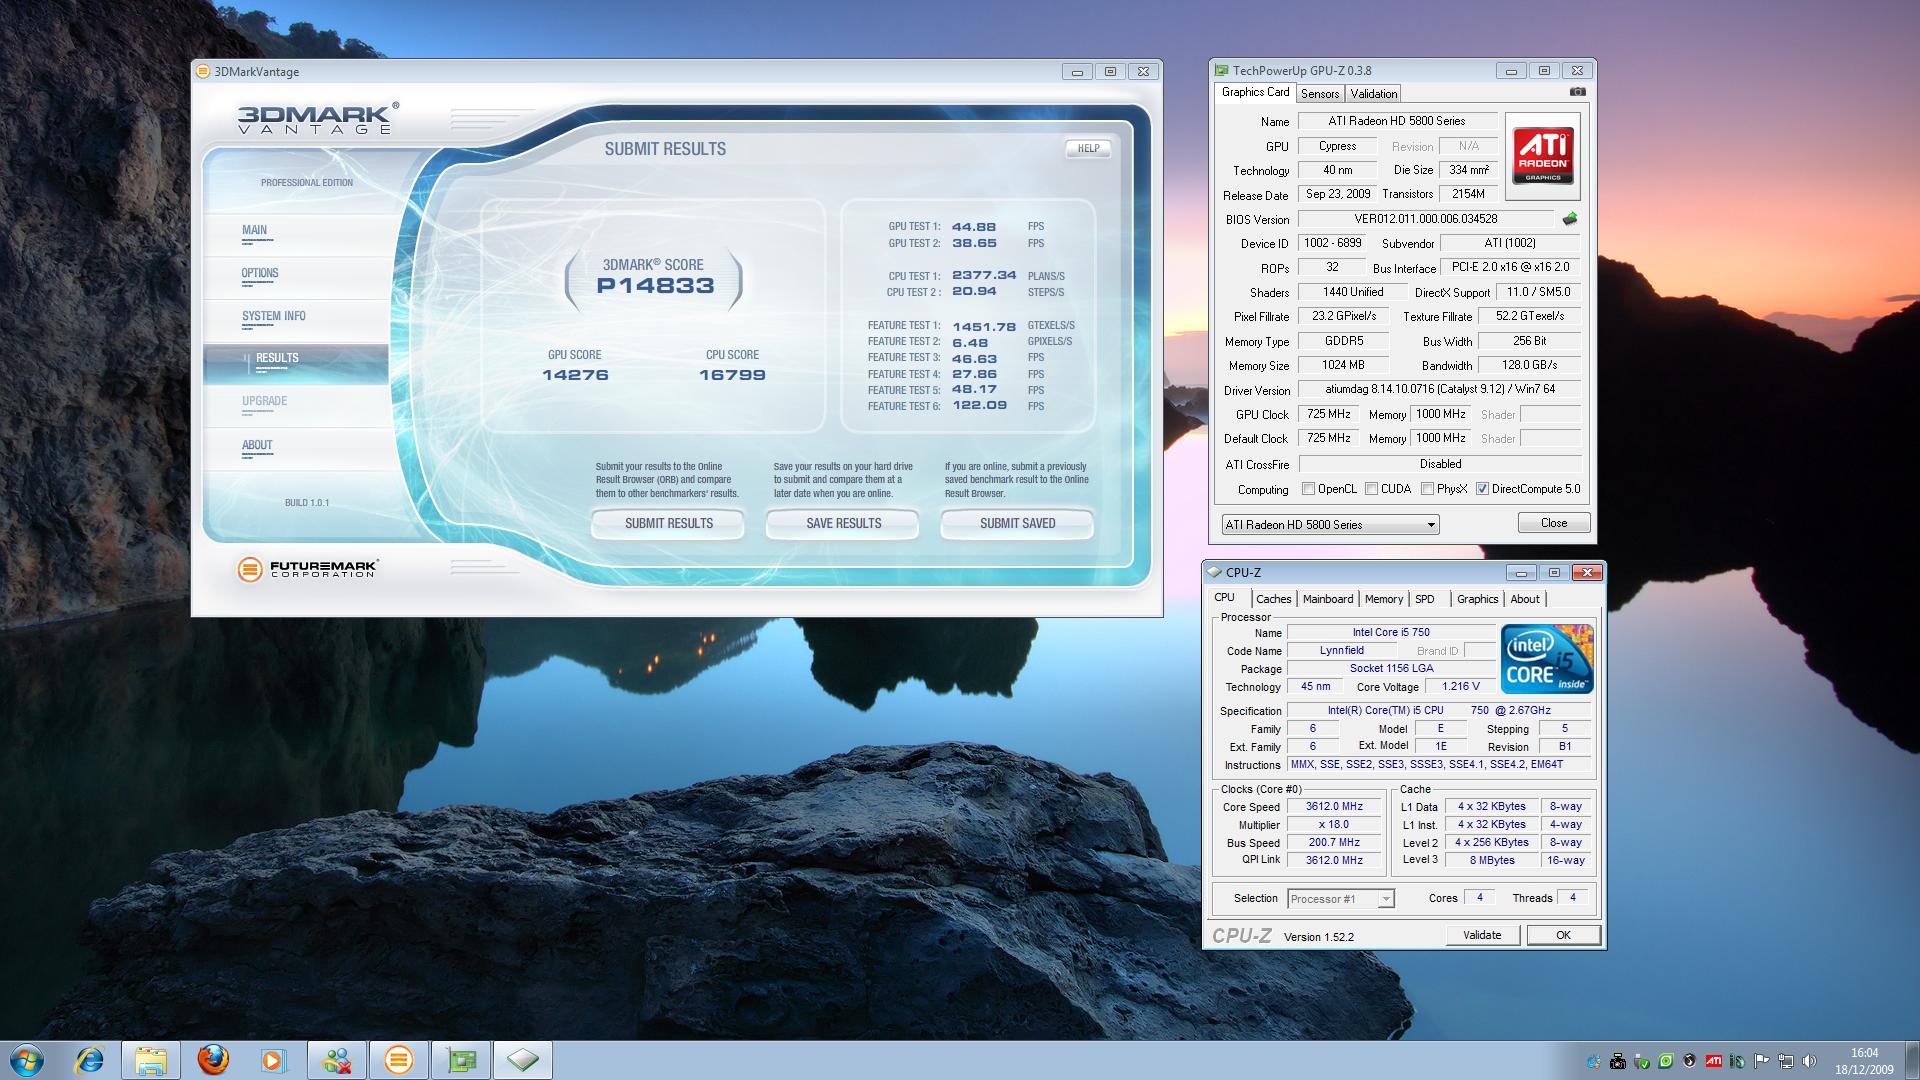1920x1080 pixels.
Task: Toggle the PhysX checkbox in GPU-Z
Action: point(1427,489)
